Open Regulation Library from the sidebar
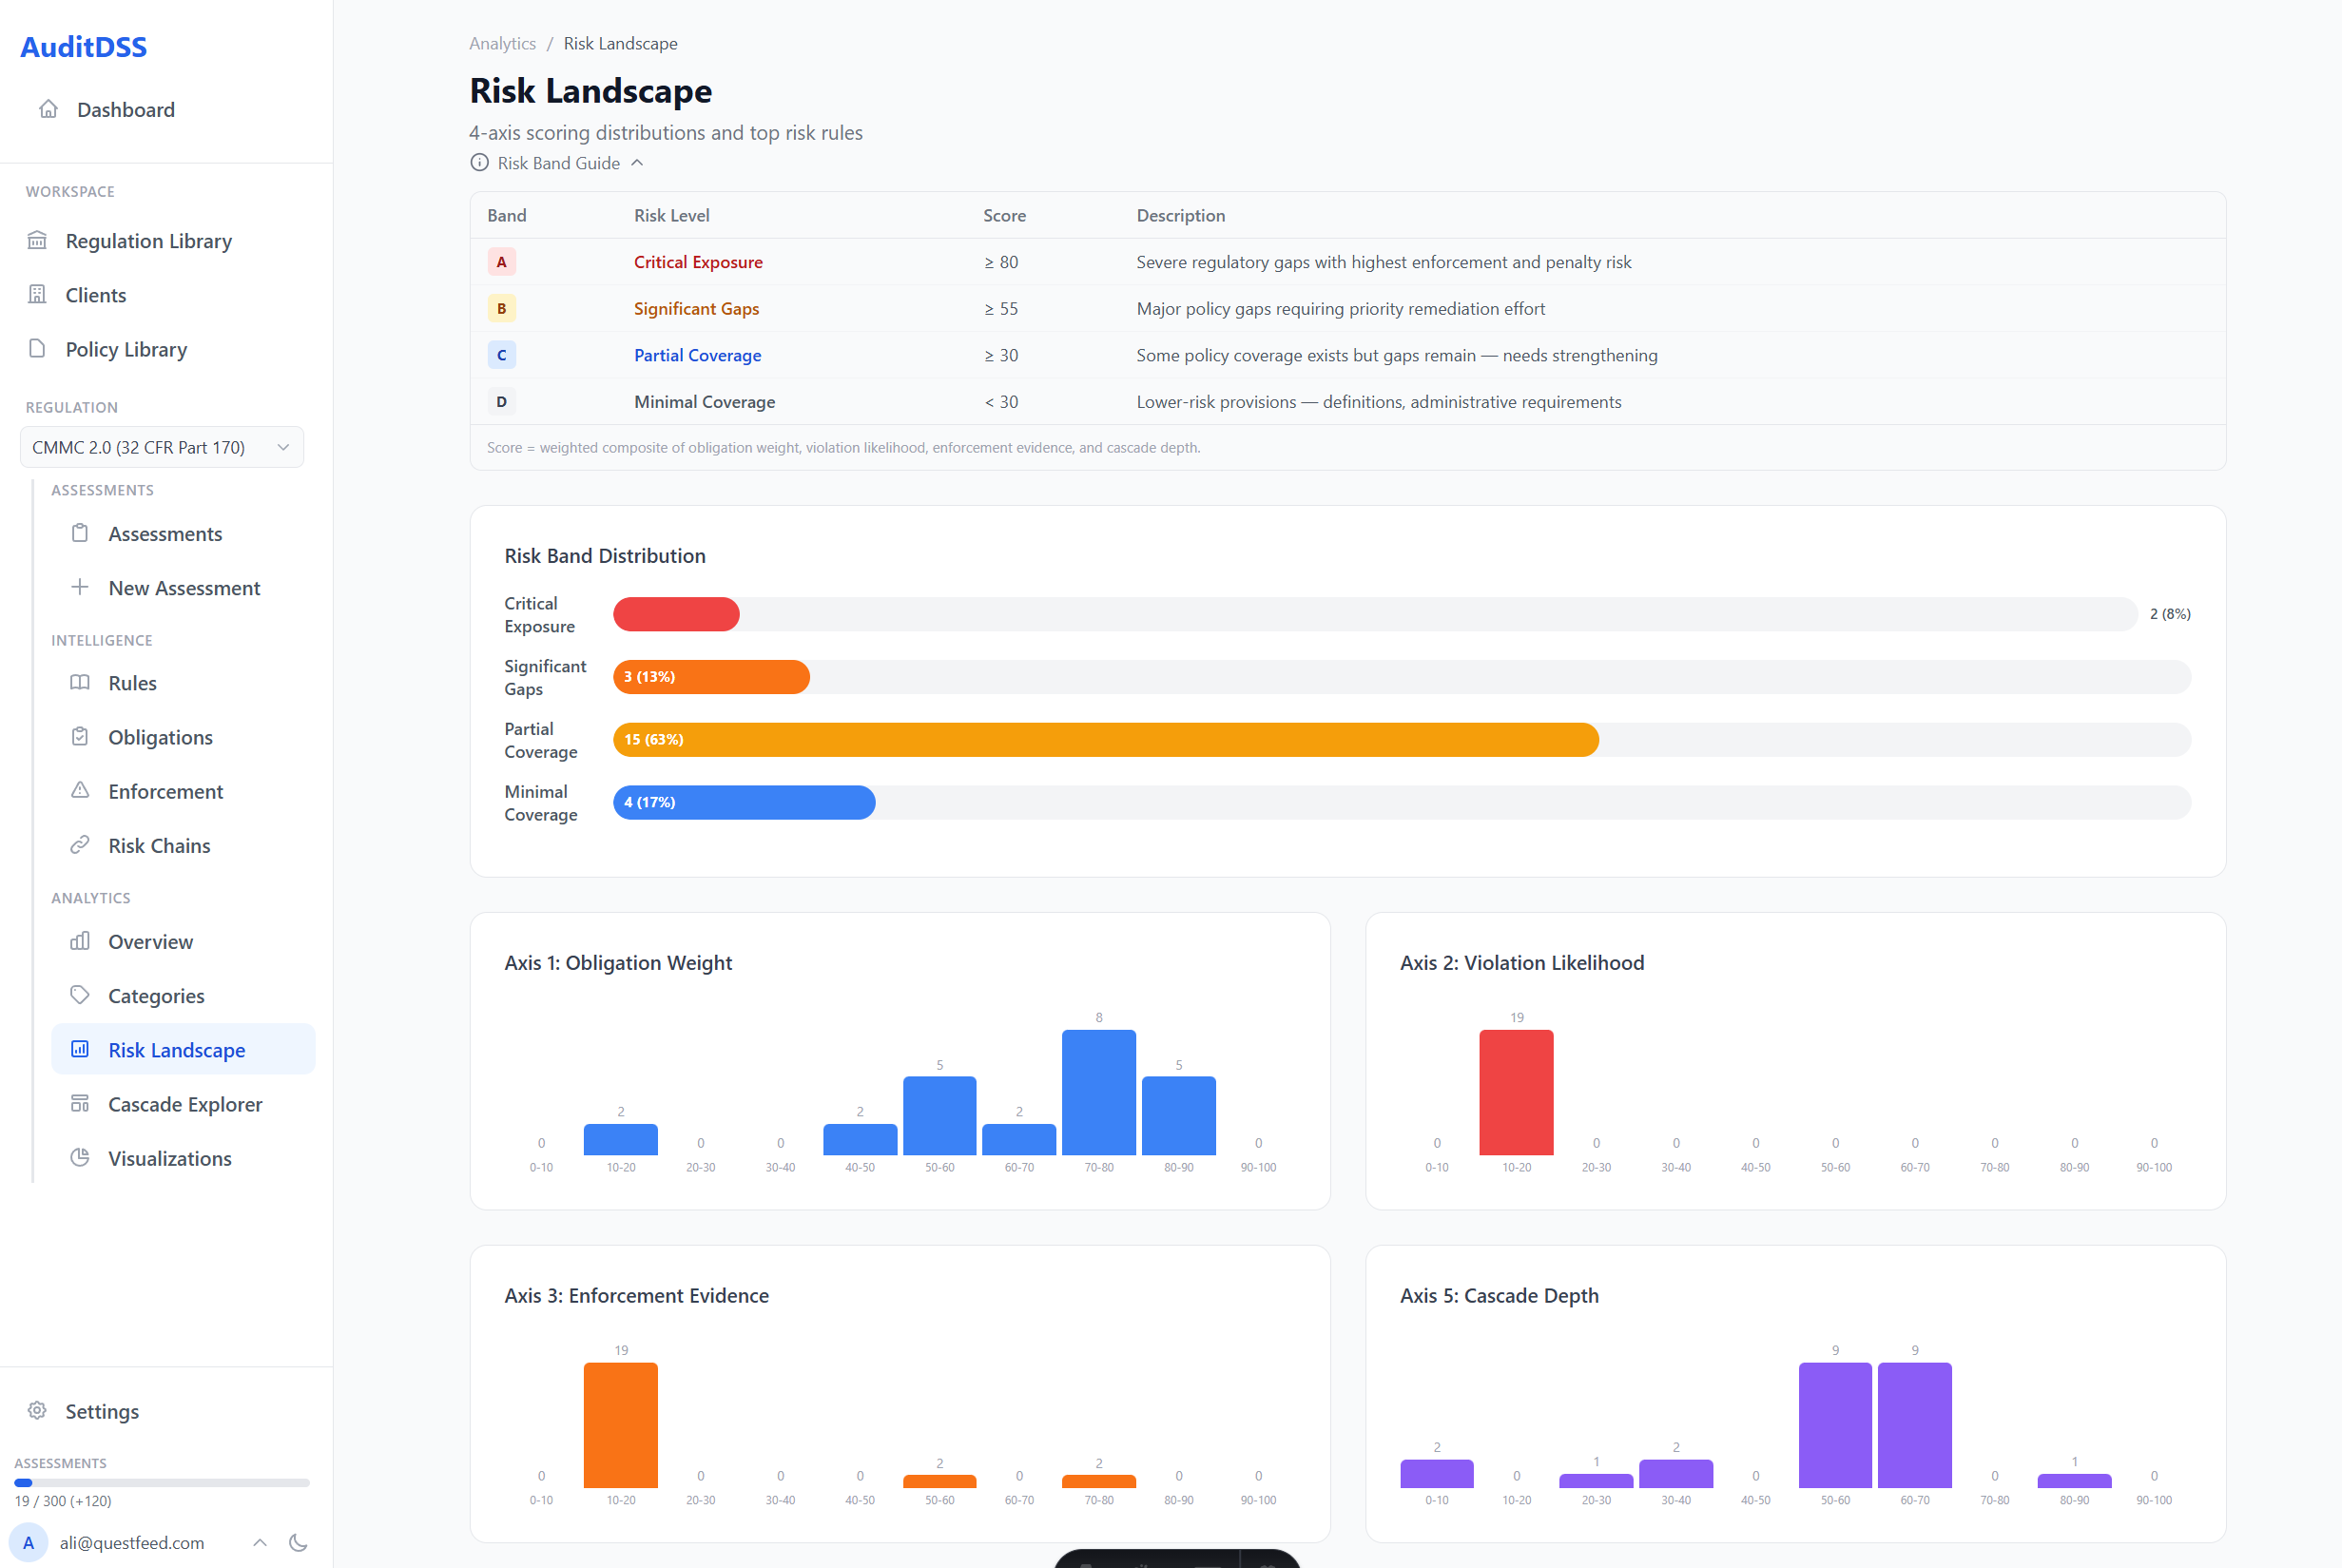The image size is (2342, 1568). 148,241
